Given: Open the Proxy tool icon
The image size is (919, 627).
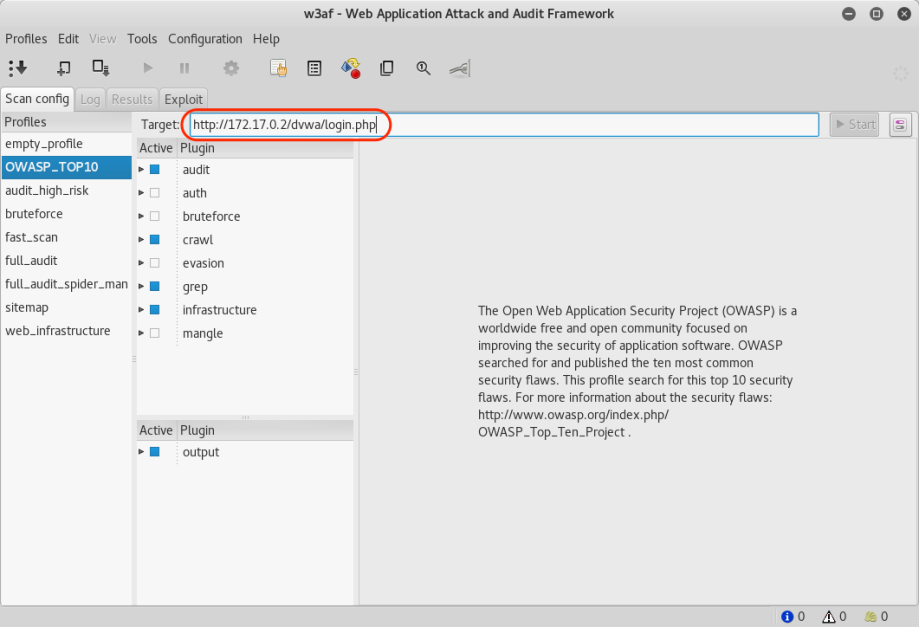Looking at the screenshot, I should (460, 69).
